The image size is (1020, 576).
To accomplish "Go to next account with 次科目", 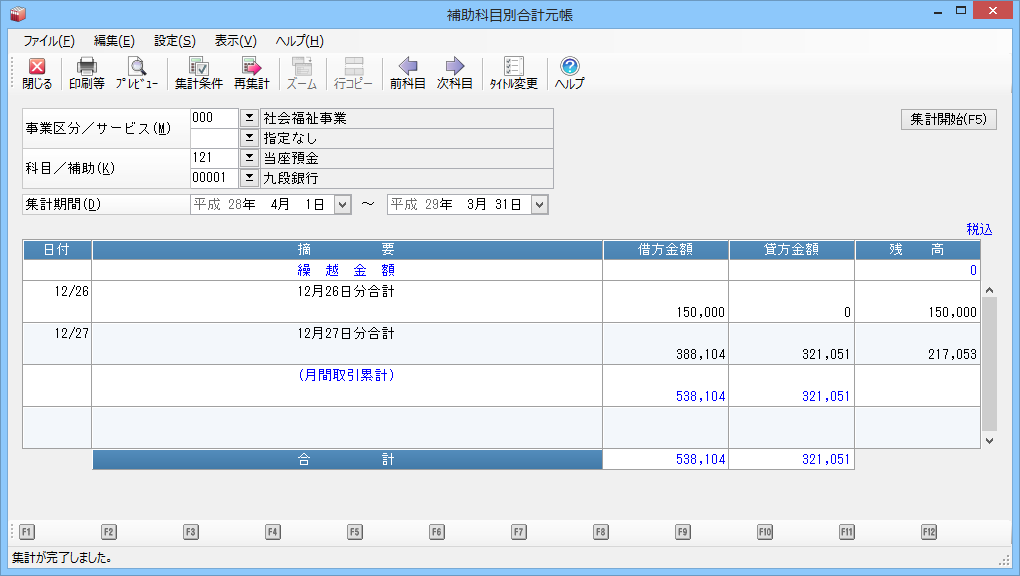I will pos(455,73).
